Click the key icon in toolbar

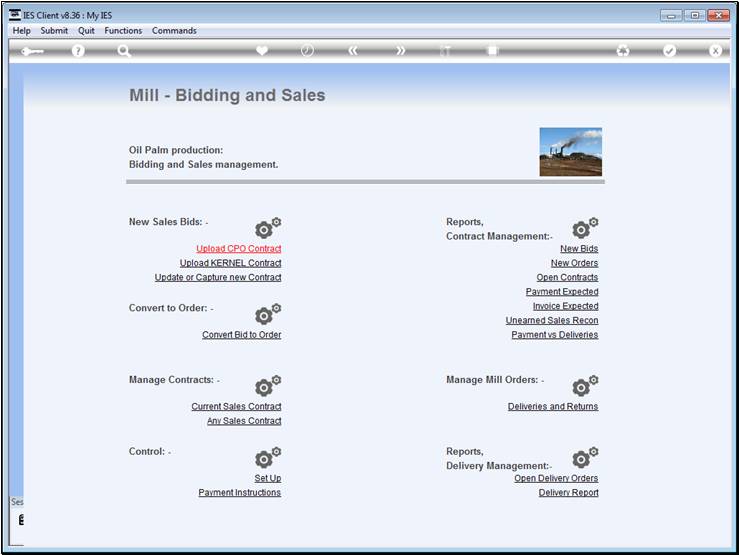33,51
